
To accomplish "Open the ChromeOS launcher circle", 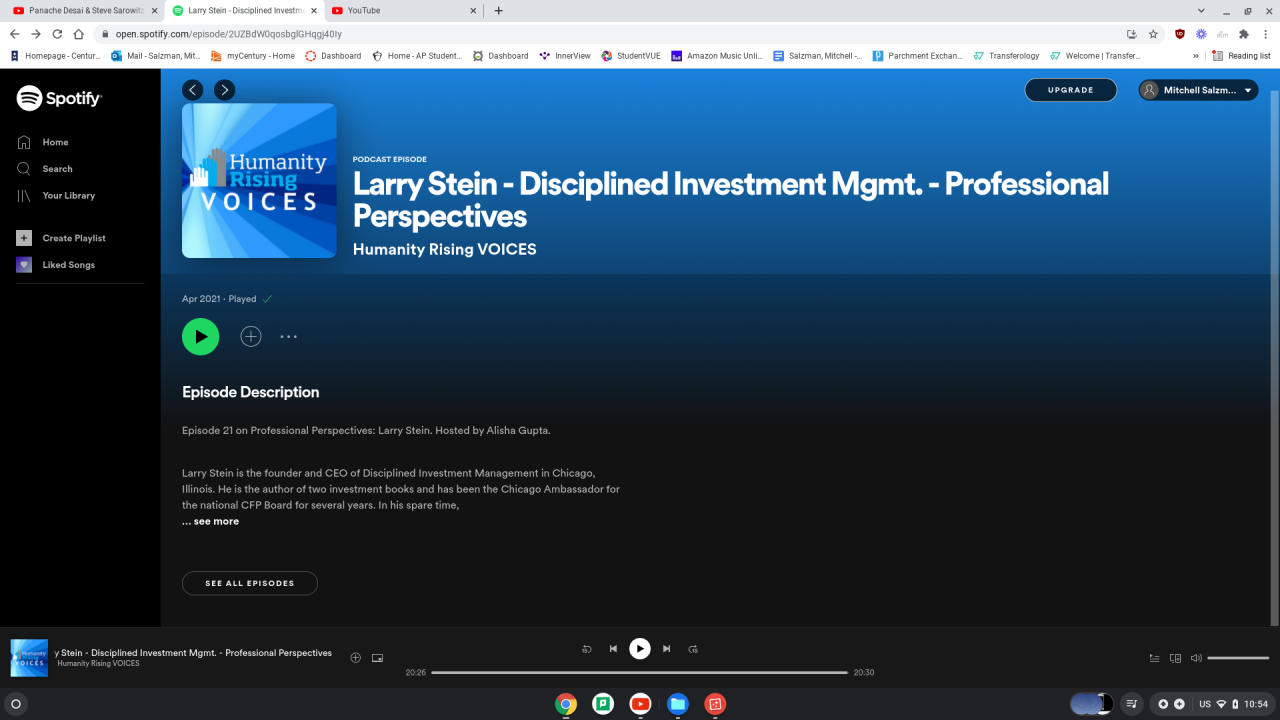I will point(16,704).
